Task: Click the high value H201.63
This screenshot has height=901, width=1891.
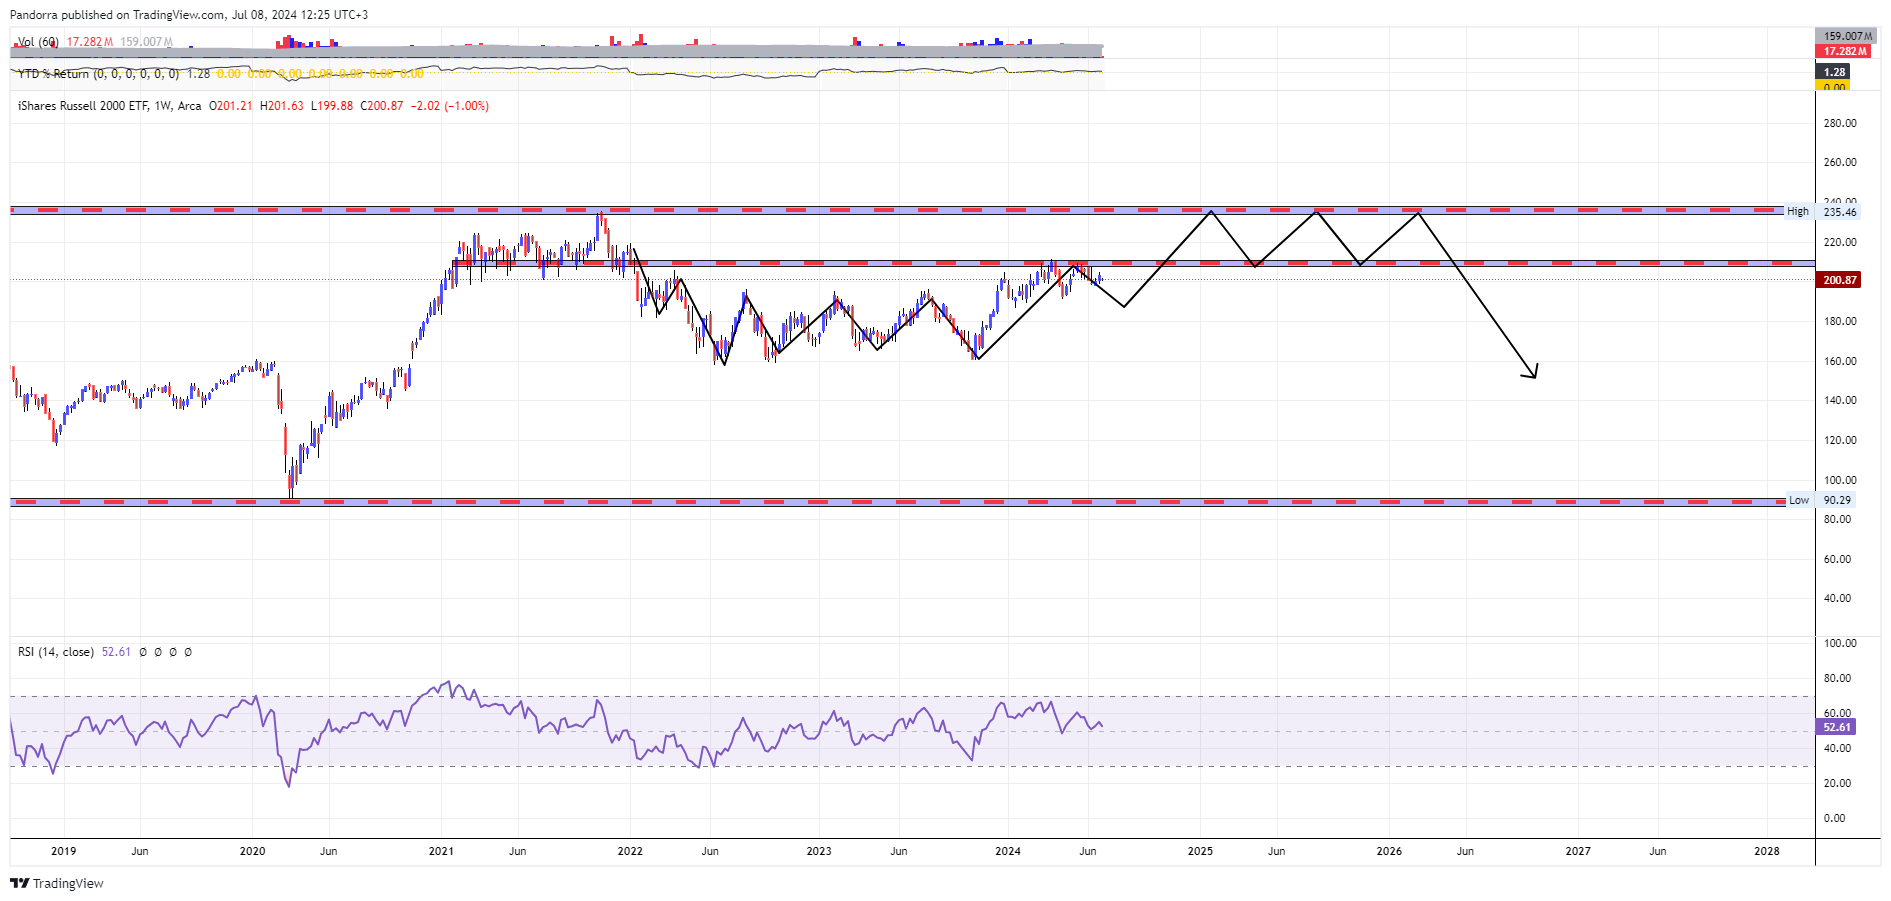Action: click(x=281, y=106)
